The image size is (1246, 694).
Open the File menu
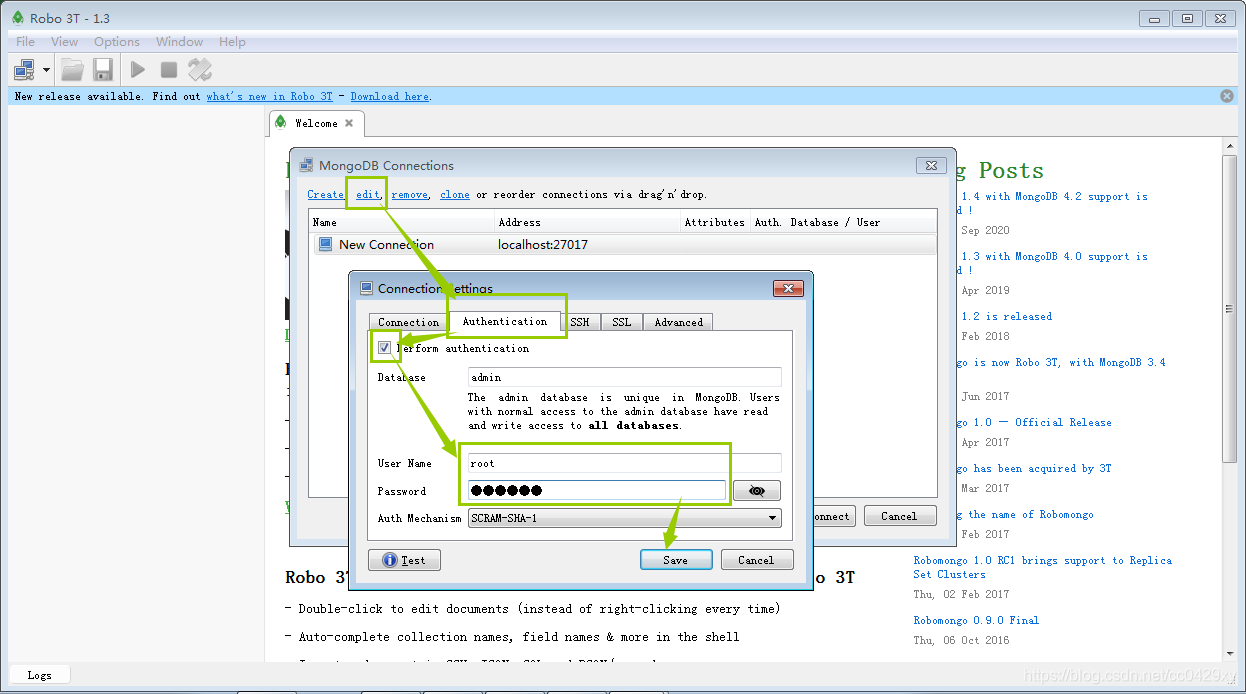pyautogui.click(x=25, y=42)
